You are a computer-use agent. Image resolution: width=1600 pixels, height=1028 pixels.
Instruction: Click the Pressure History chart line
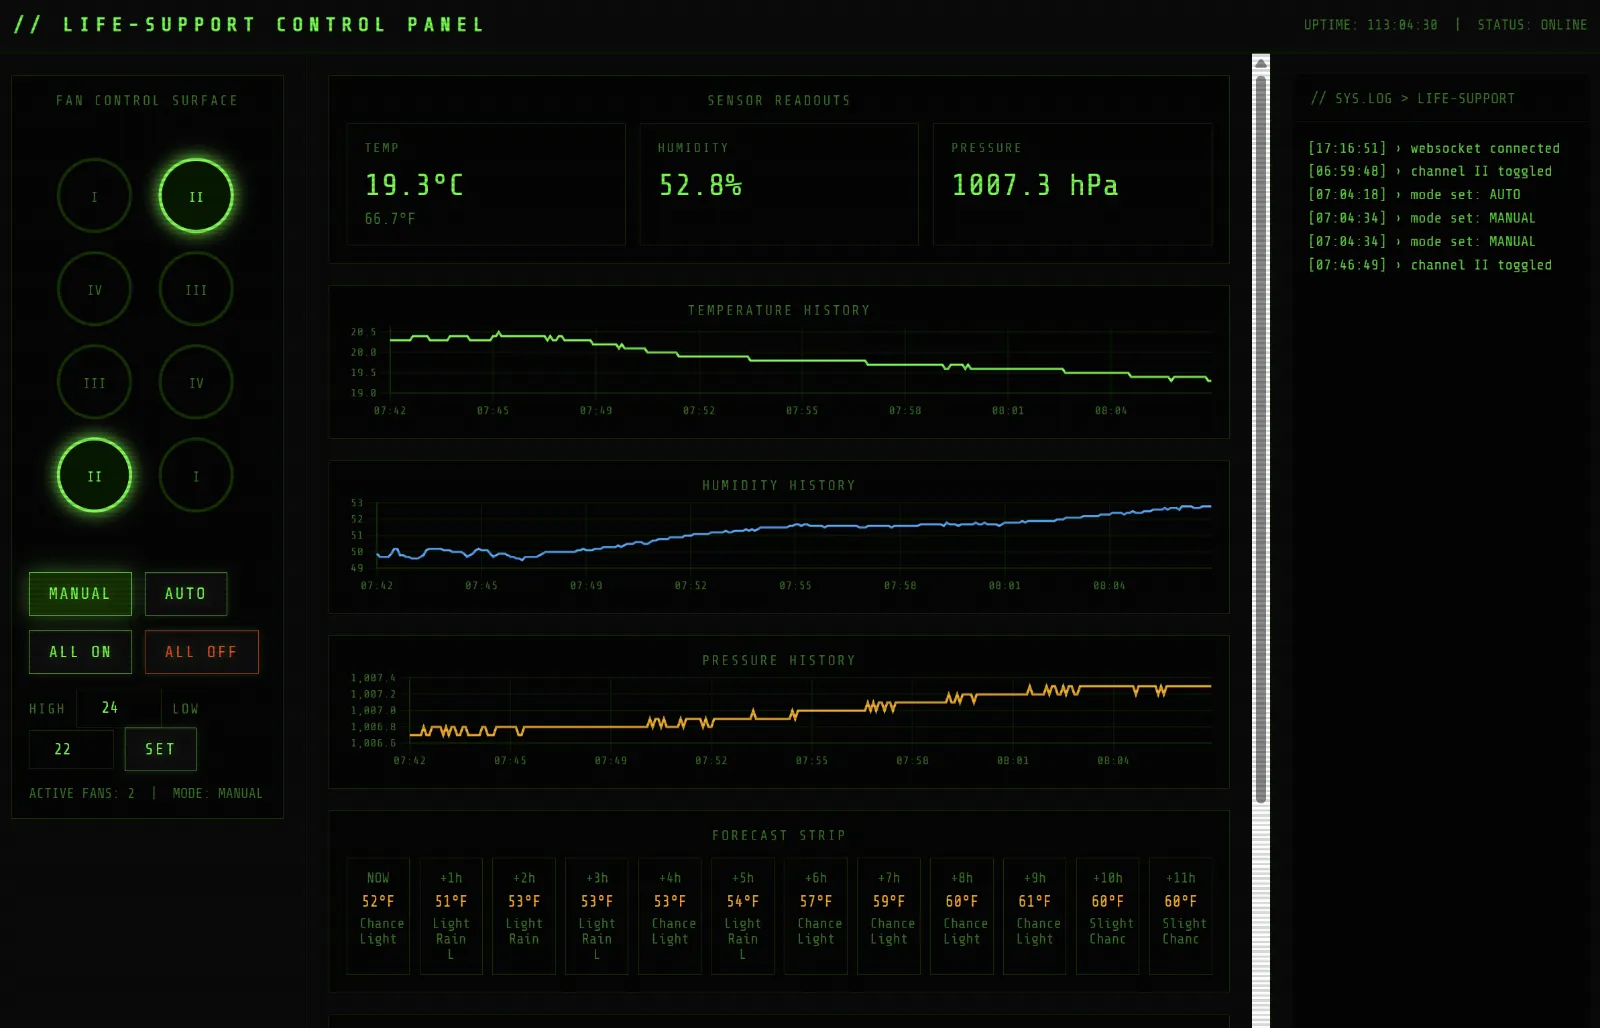[810, 711]
